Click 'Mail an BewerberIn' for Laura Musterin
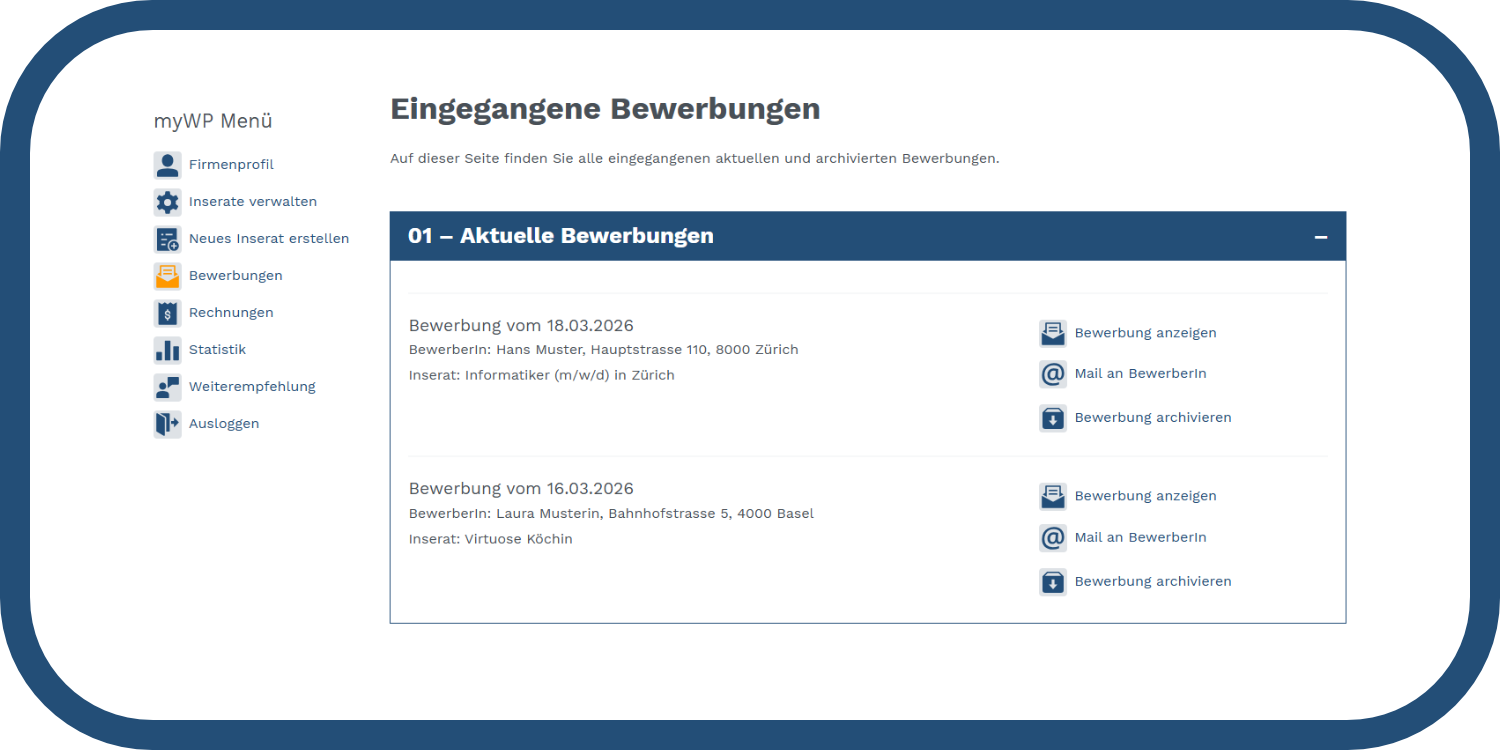The width and height of the screenshot is (1500, 750). [1140, 538]
